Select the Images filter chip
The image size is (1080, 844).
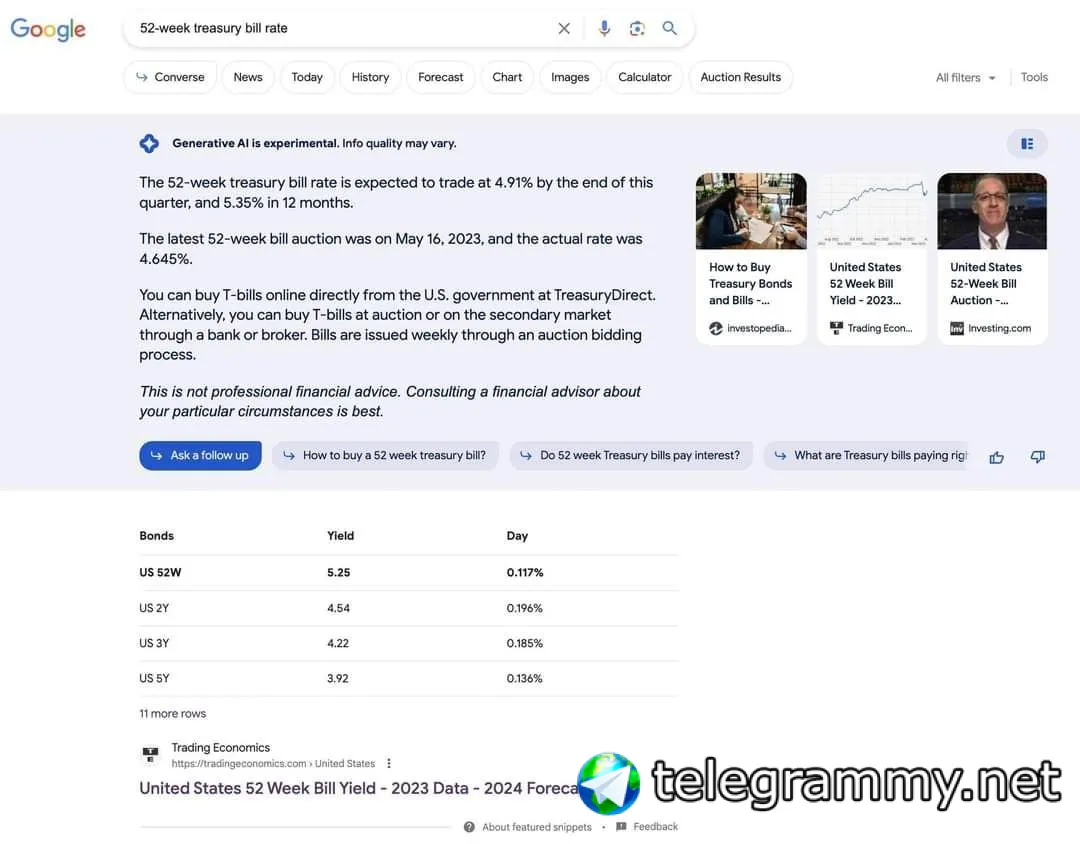coord(570,77)
